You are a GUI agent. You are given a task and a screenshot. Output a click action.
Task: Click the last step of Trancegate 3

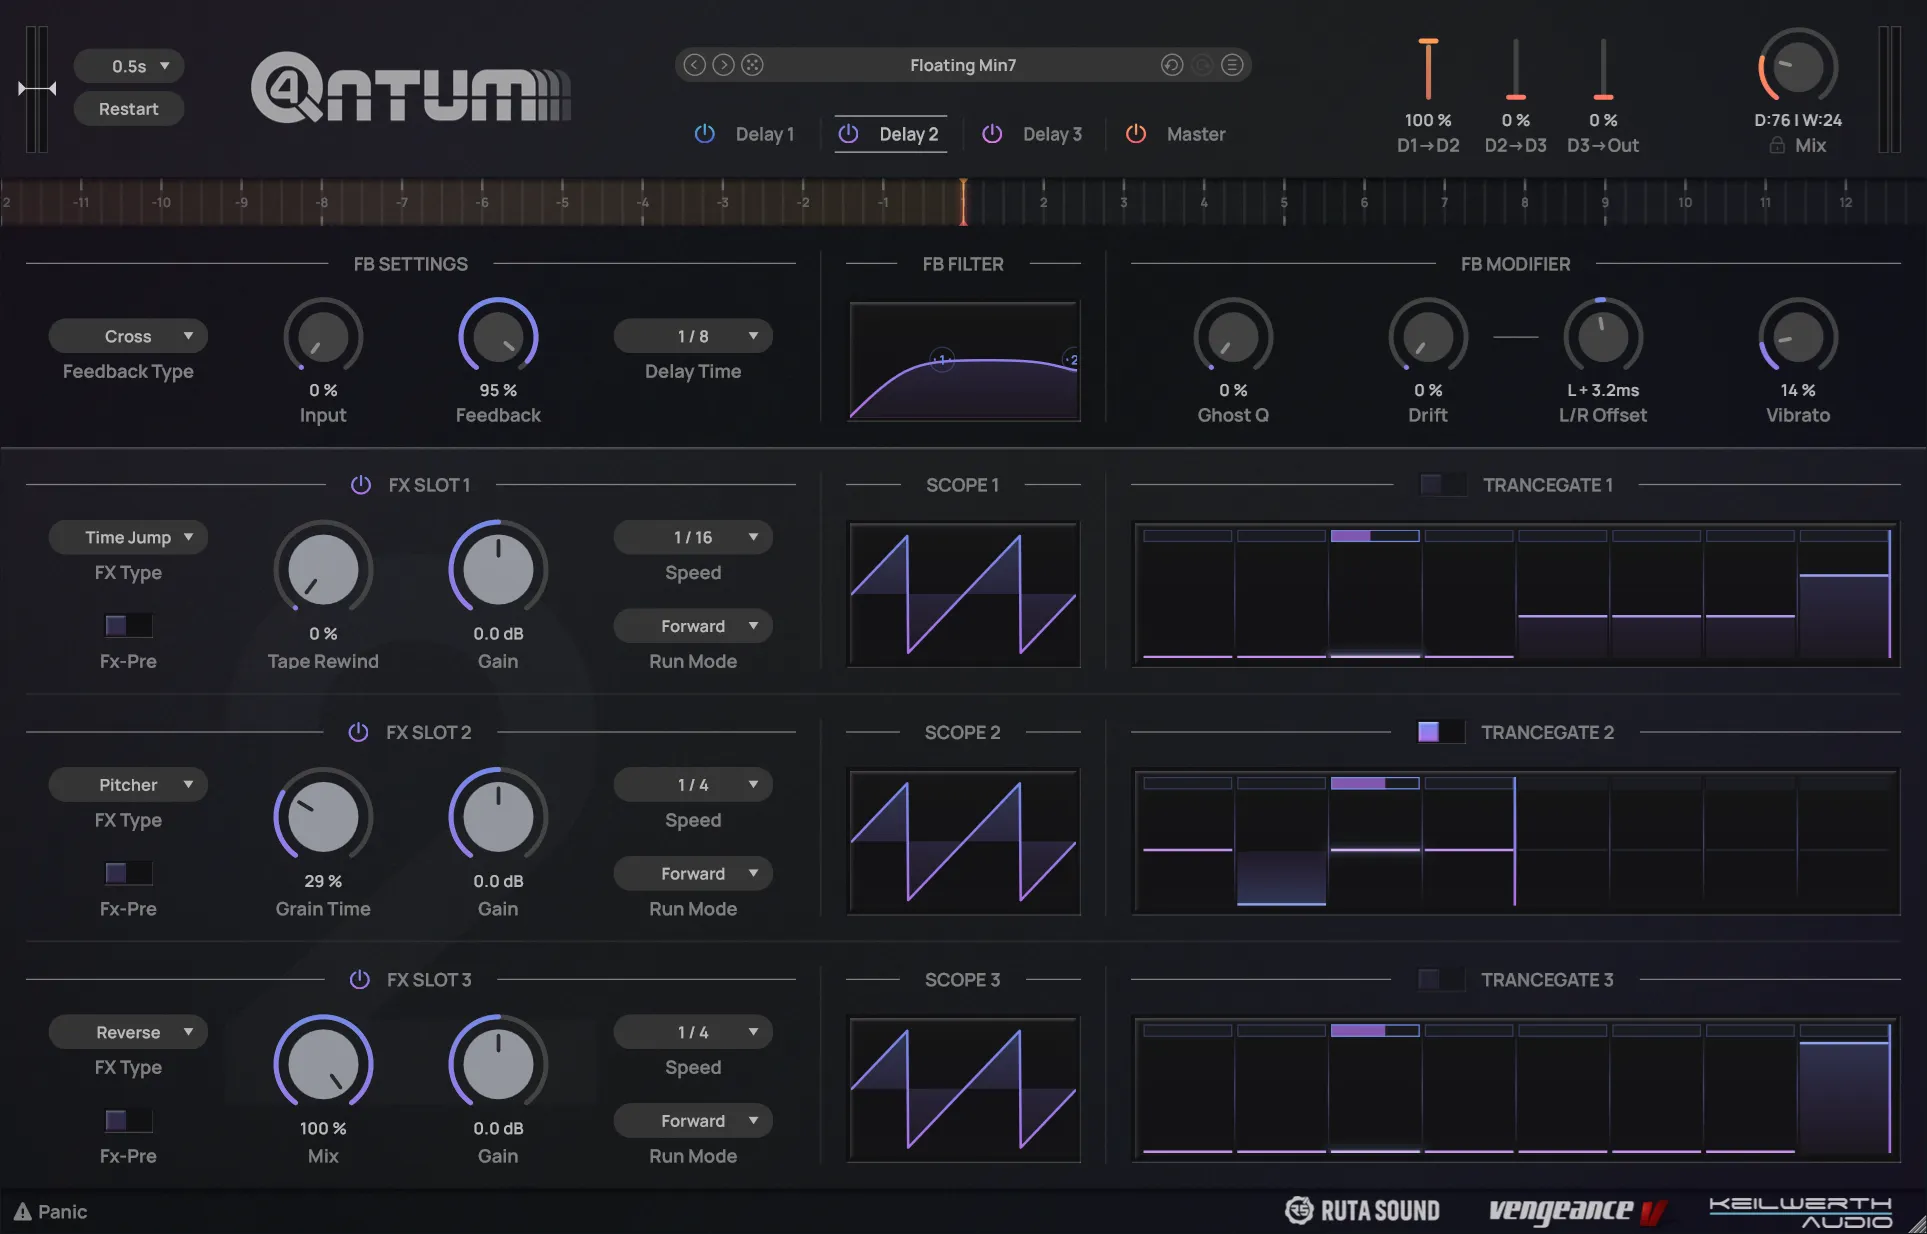(1845, 1089)
